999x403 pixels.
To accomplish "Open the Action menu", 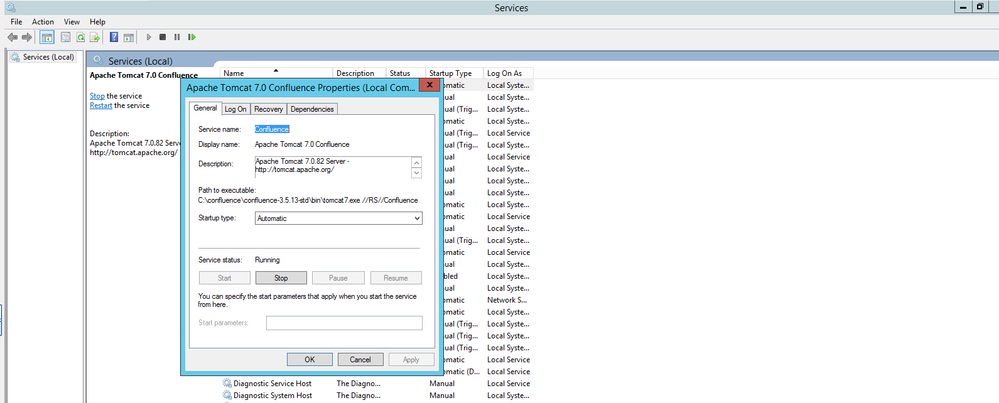I will [43, 21].
